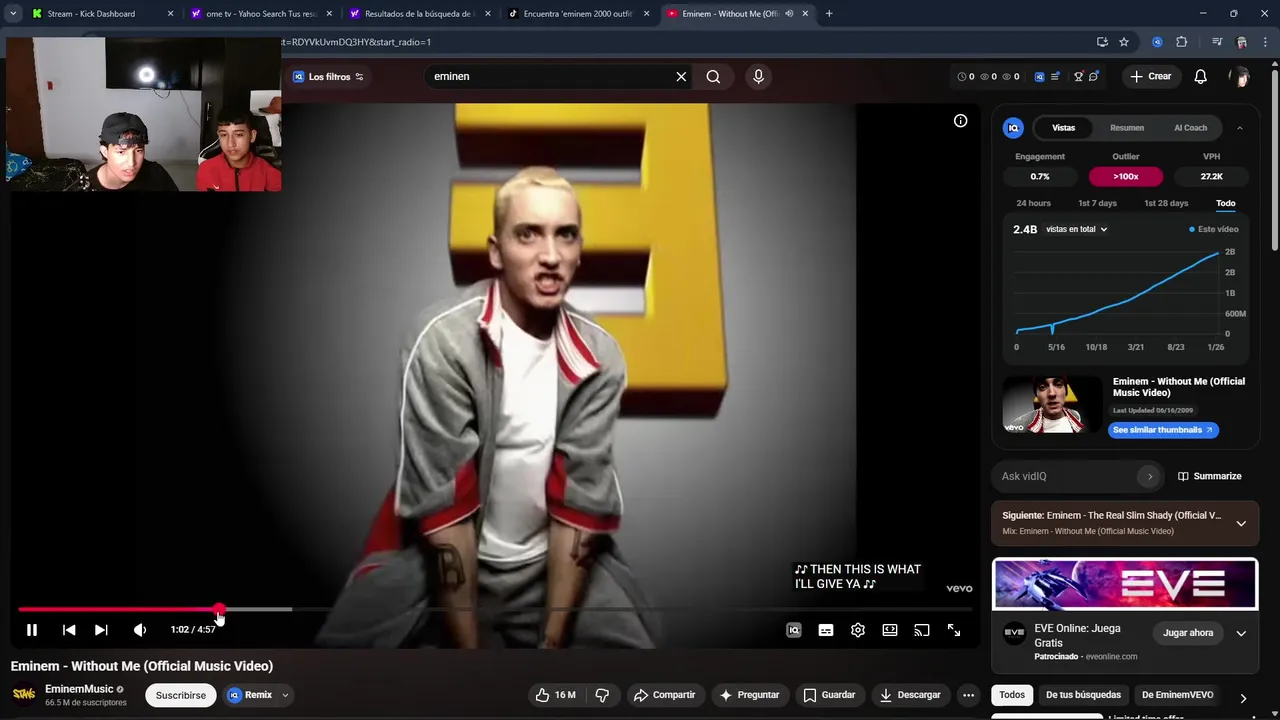Clear the search box text
Viewport: 1280px width, 720px height.
[681, 76]
